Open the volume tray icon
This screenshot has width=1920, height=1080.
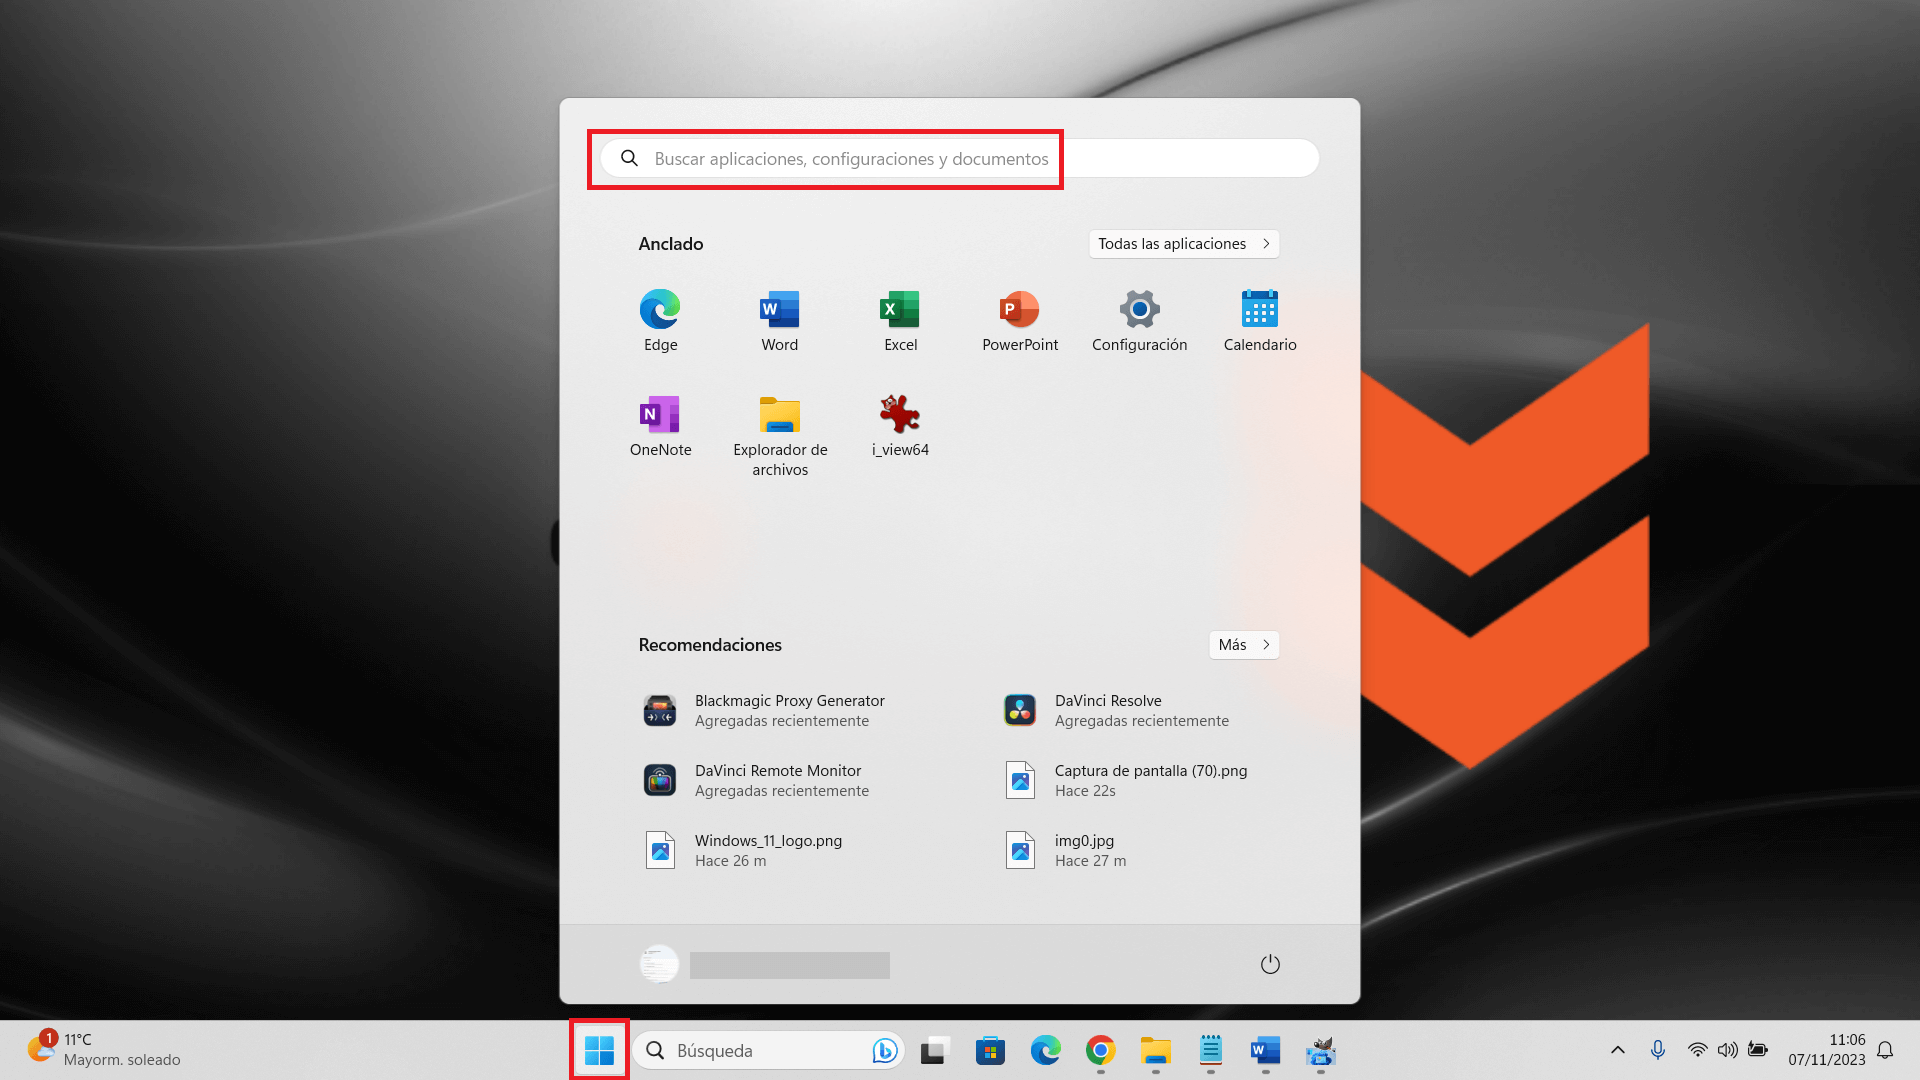point(1727,1050)
